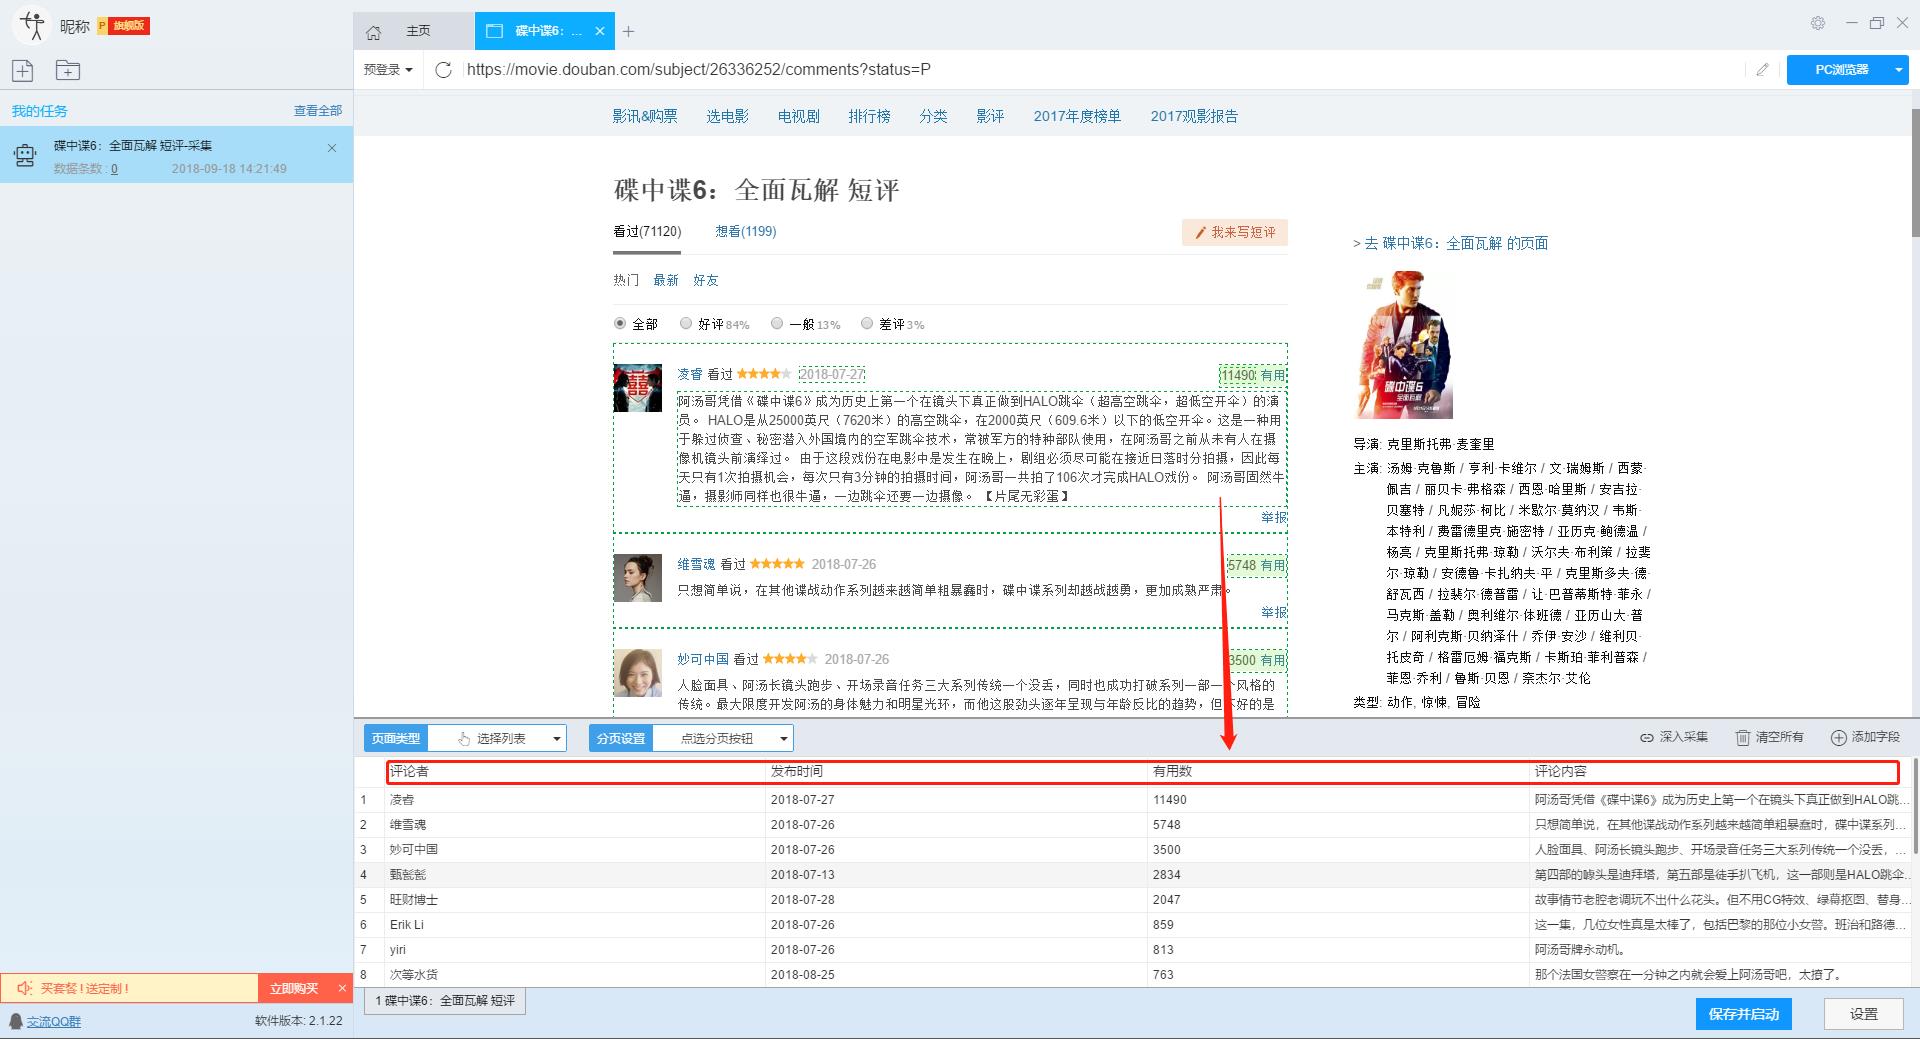Click 查看全部 in task sidebar
This screenshot has width=1920, height=1039.
(317, 110)
